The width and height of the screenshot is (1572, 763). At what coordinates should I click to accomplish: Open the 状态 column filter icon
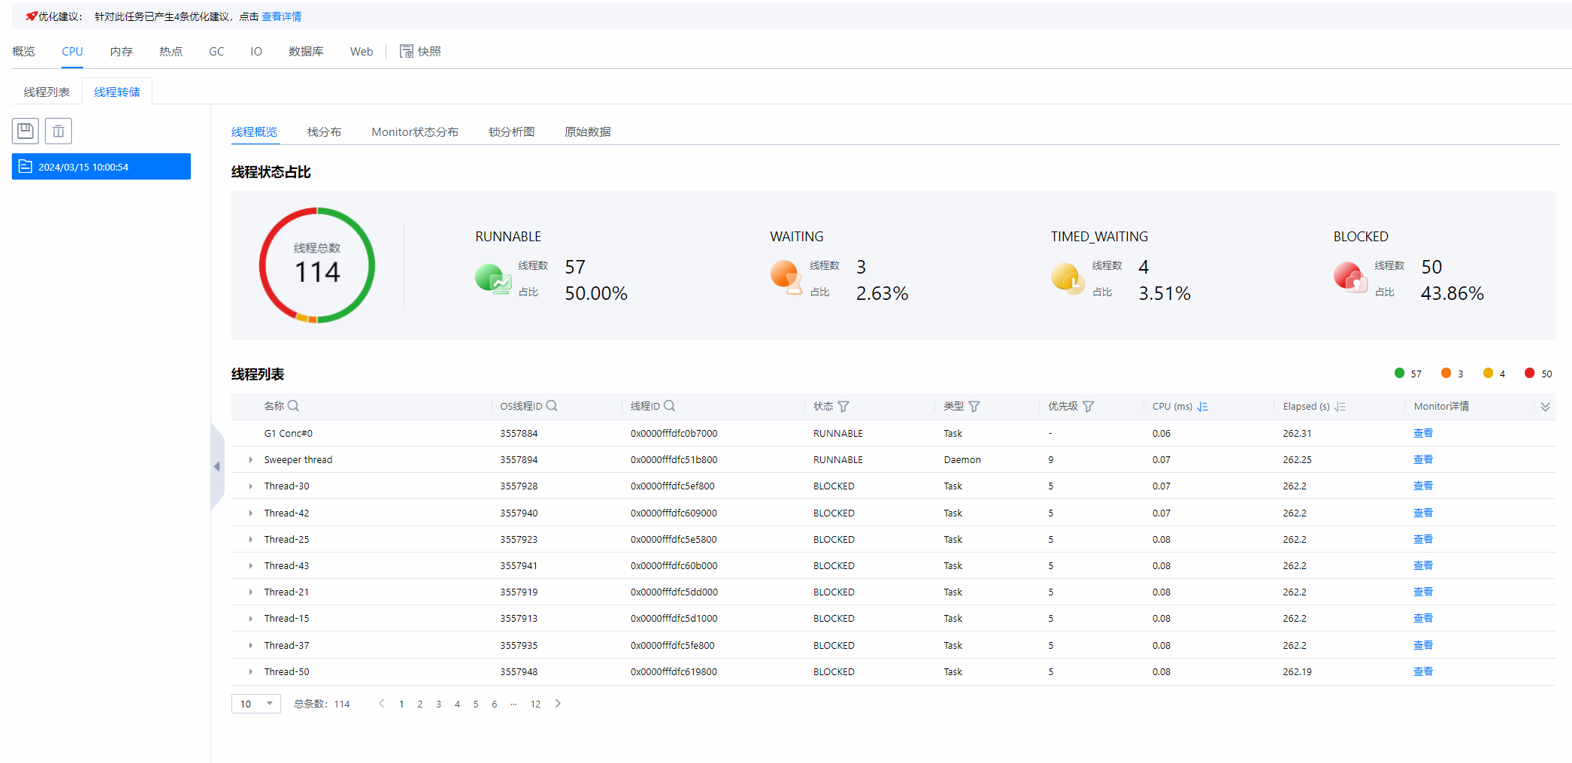[x=844, y=406]
